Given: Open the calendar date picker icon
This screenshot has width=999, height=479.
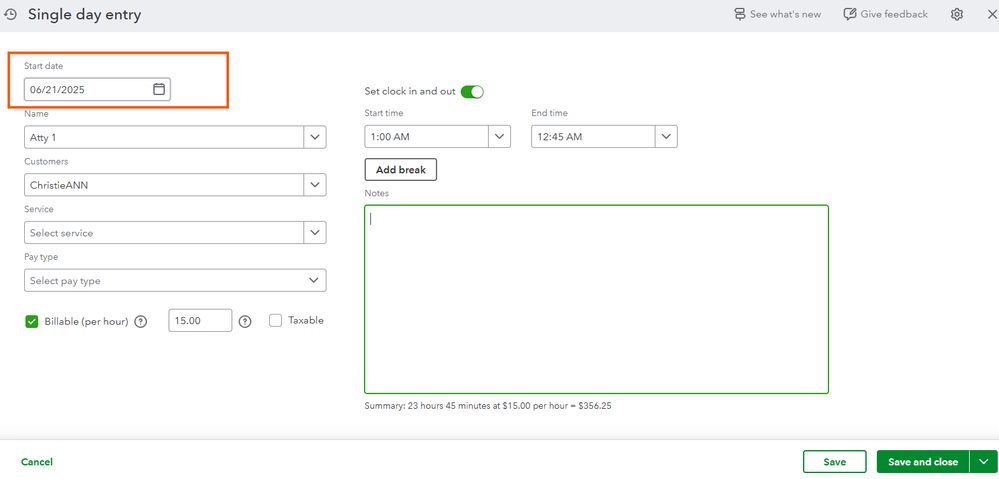Looking at the screenshot, I should pos(159,90).
